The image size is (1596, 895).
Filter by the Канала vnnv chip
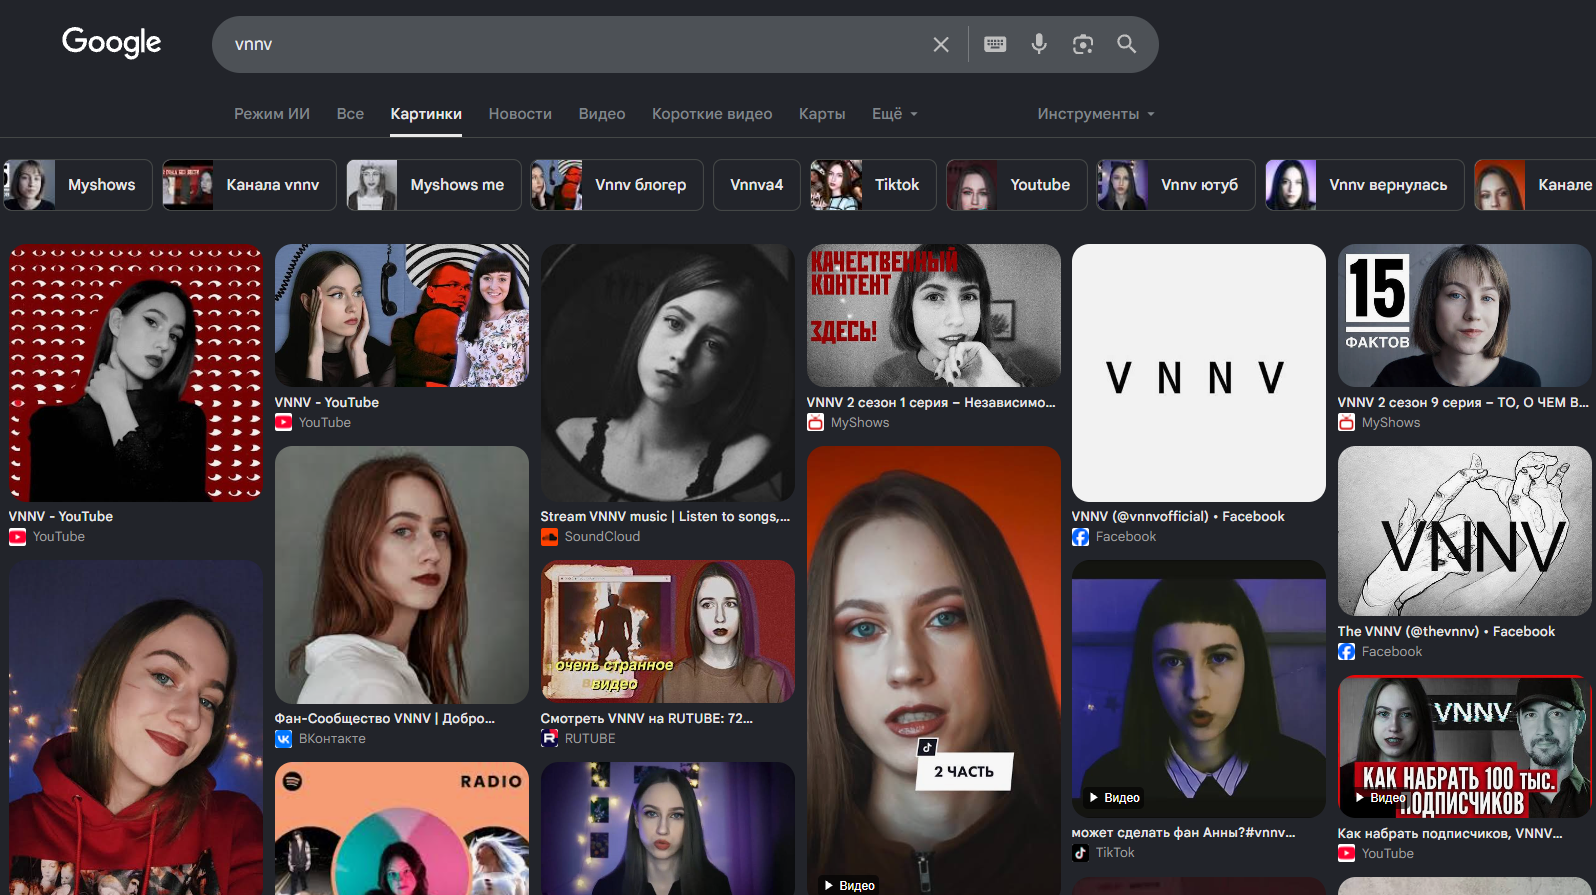click(x=249, y=185)
